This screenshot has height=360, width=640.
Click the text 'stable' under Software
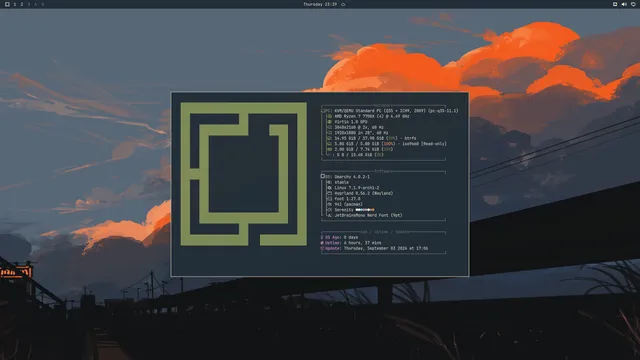point(341,182)
